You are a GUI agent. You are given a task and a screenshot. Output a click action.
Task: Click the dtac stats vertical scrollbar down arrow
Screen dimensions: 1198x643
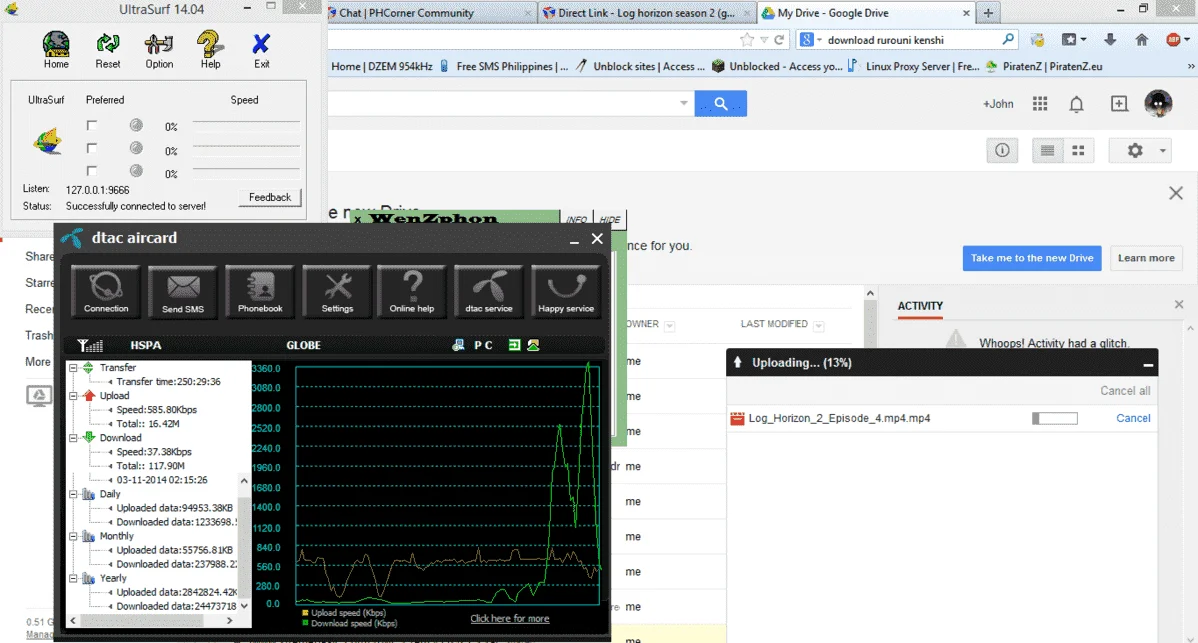pyautogui.click(x=244, y=606)
